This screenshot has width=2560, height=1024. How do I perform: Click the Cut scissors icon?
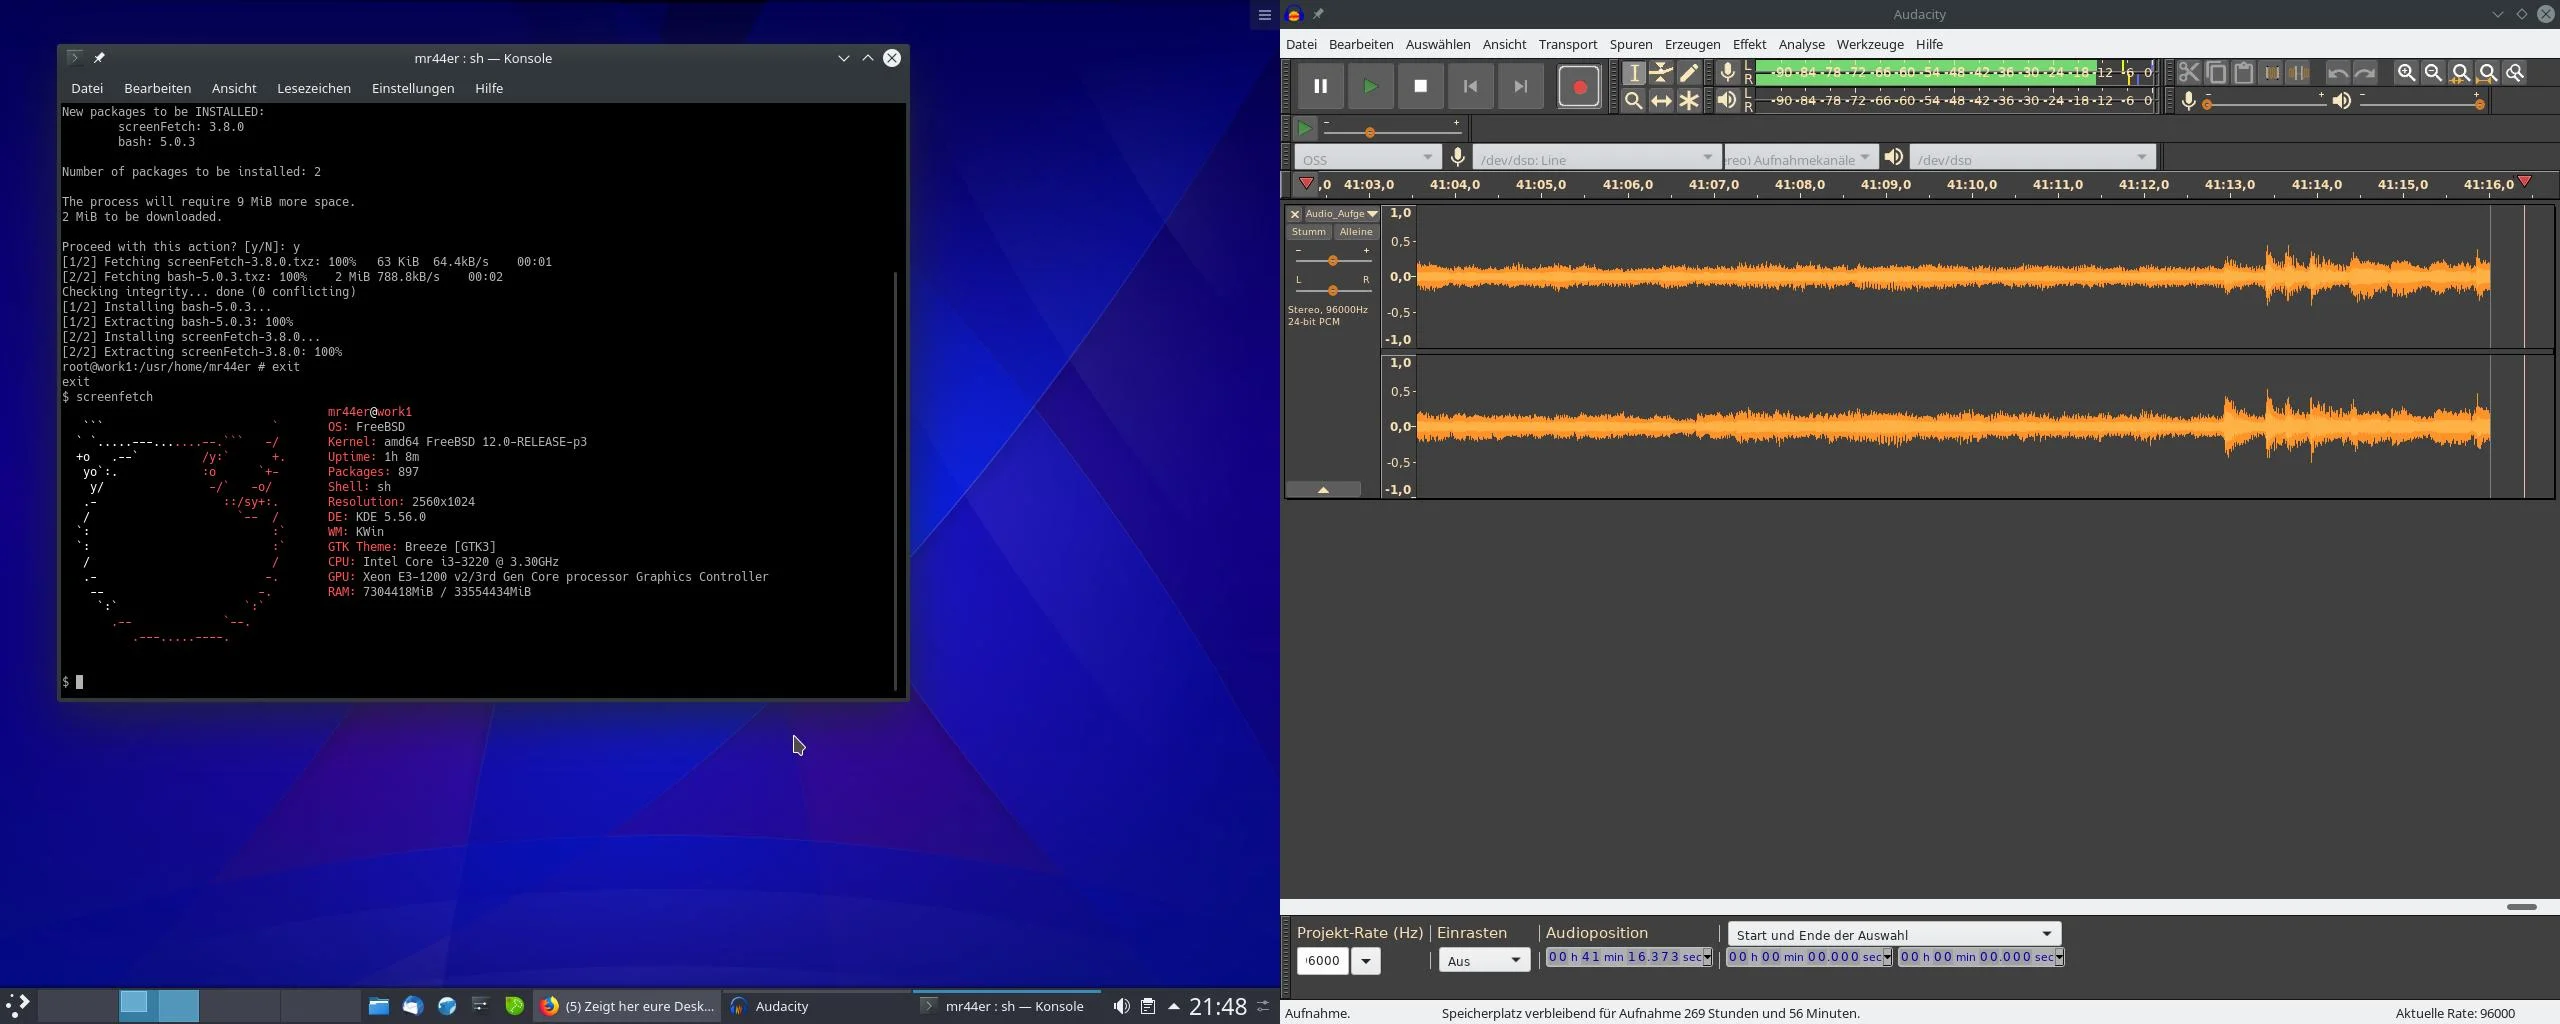2188,73
